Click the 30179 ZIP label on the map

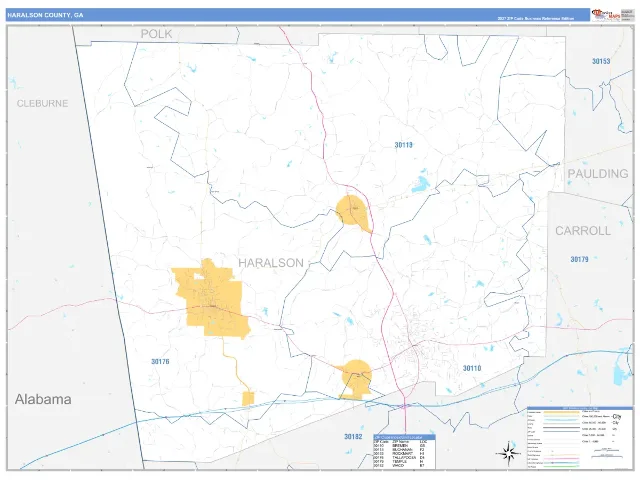[x=580, y=259]
